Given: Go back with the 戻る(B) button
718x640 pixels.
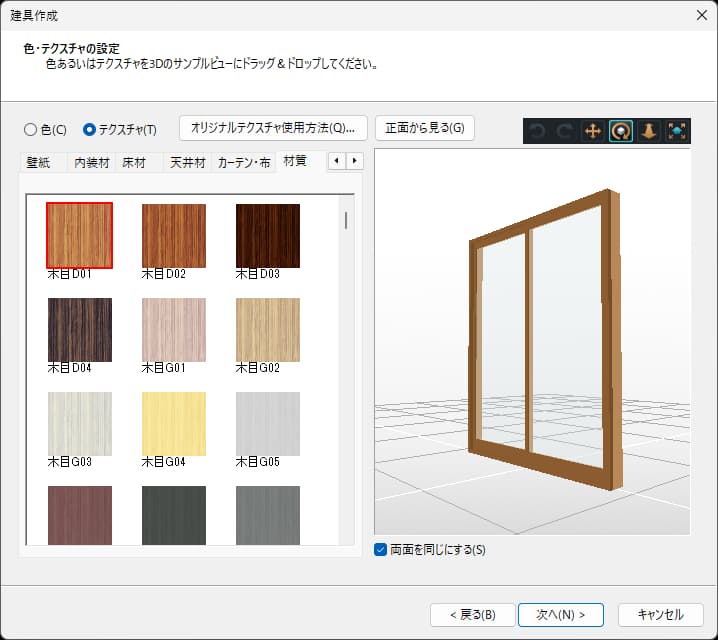Looking at the screenshot, I should pyautogui.click(x=473, y=614).
